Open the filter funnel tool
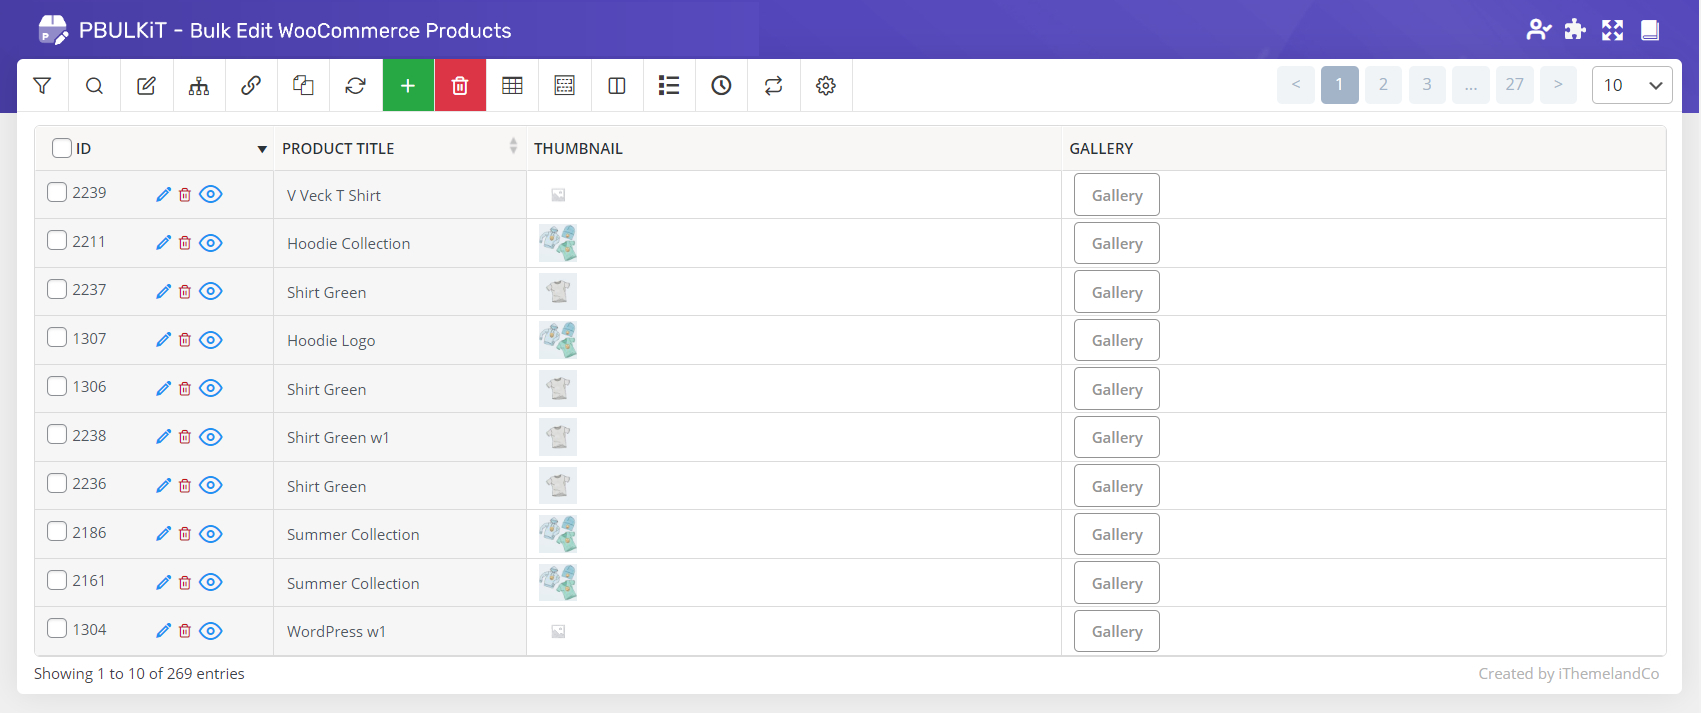1701x713 pixels. pos(42,86)
